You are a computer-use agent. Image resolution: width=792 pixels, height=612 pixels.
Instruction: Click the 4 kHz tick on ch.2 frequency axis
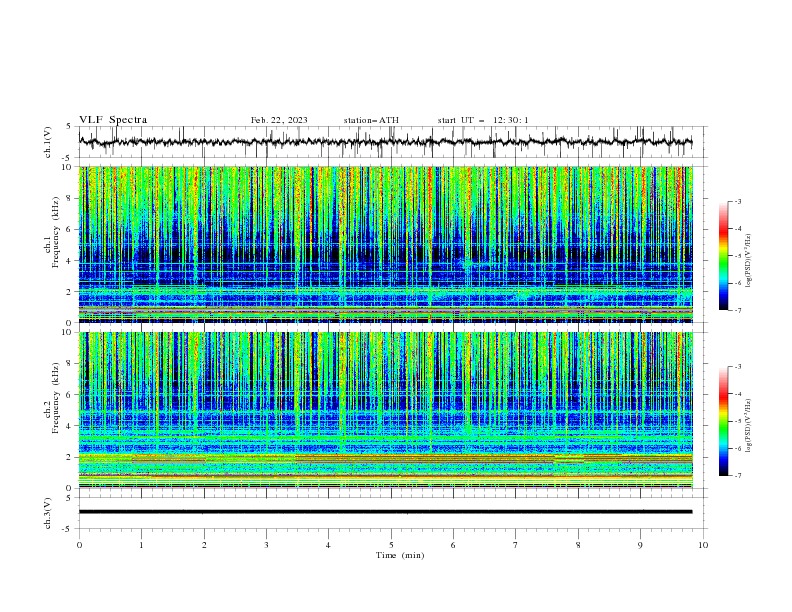click(70, 426)
